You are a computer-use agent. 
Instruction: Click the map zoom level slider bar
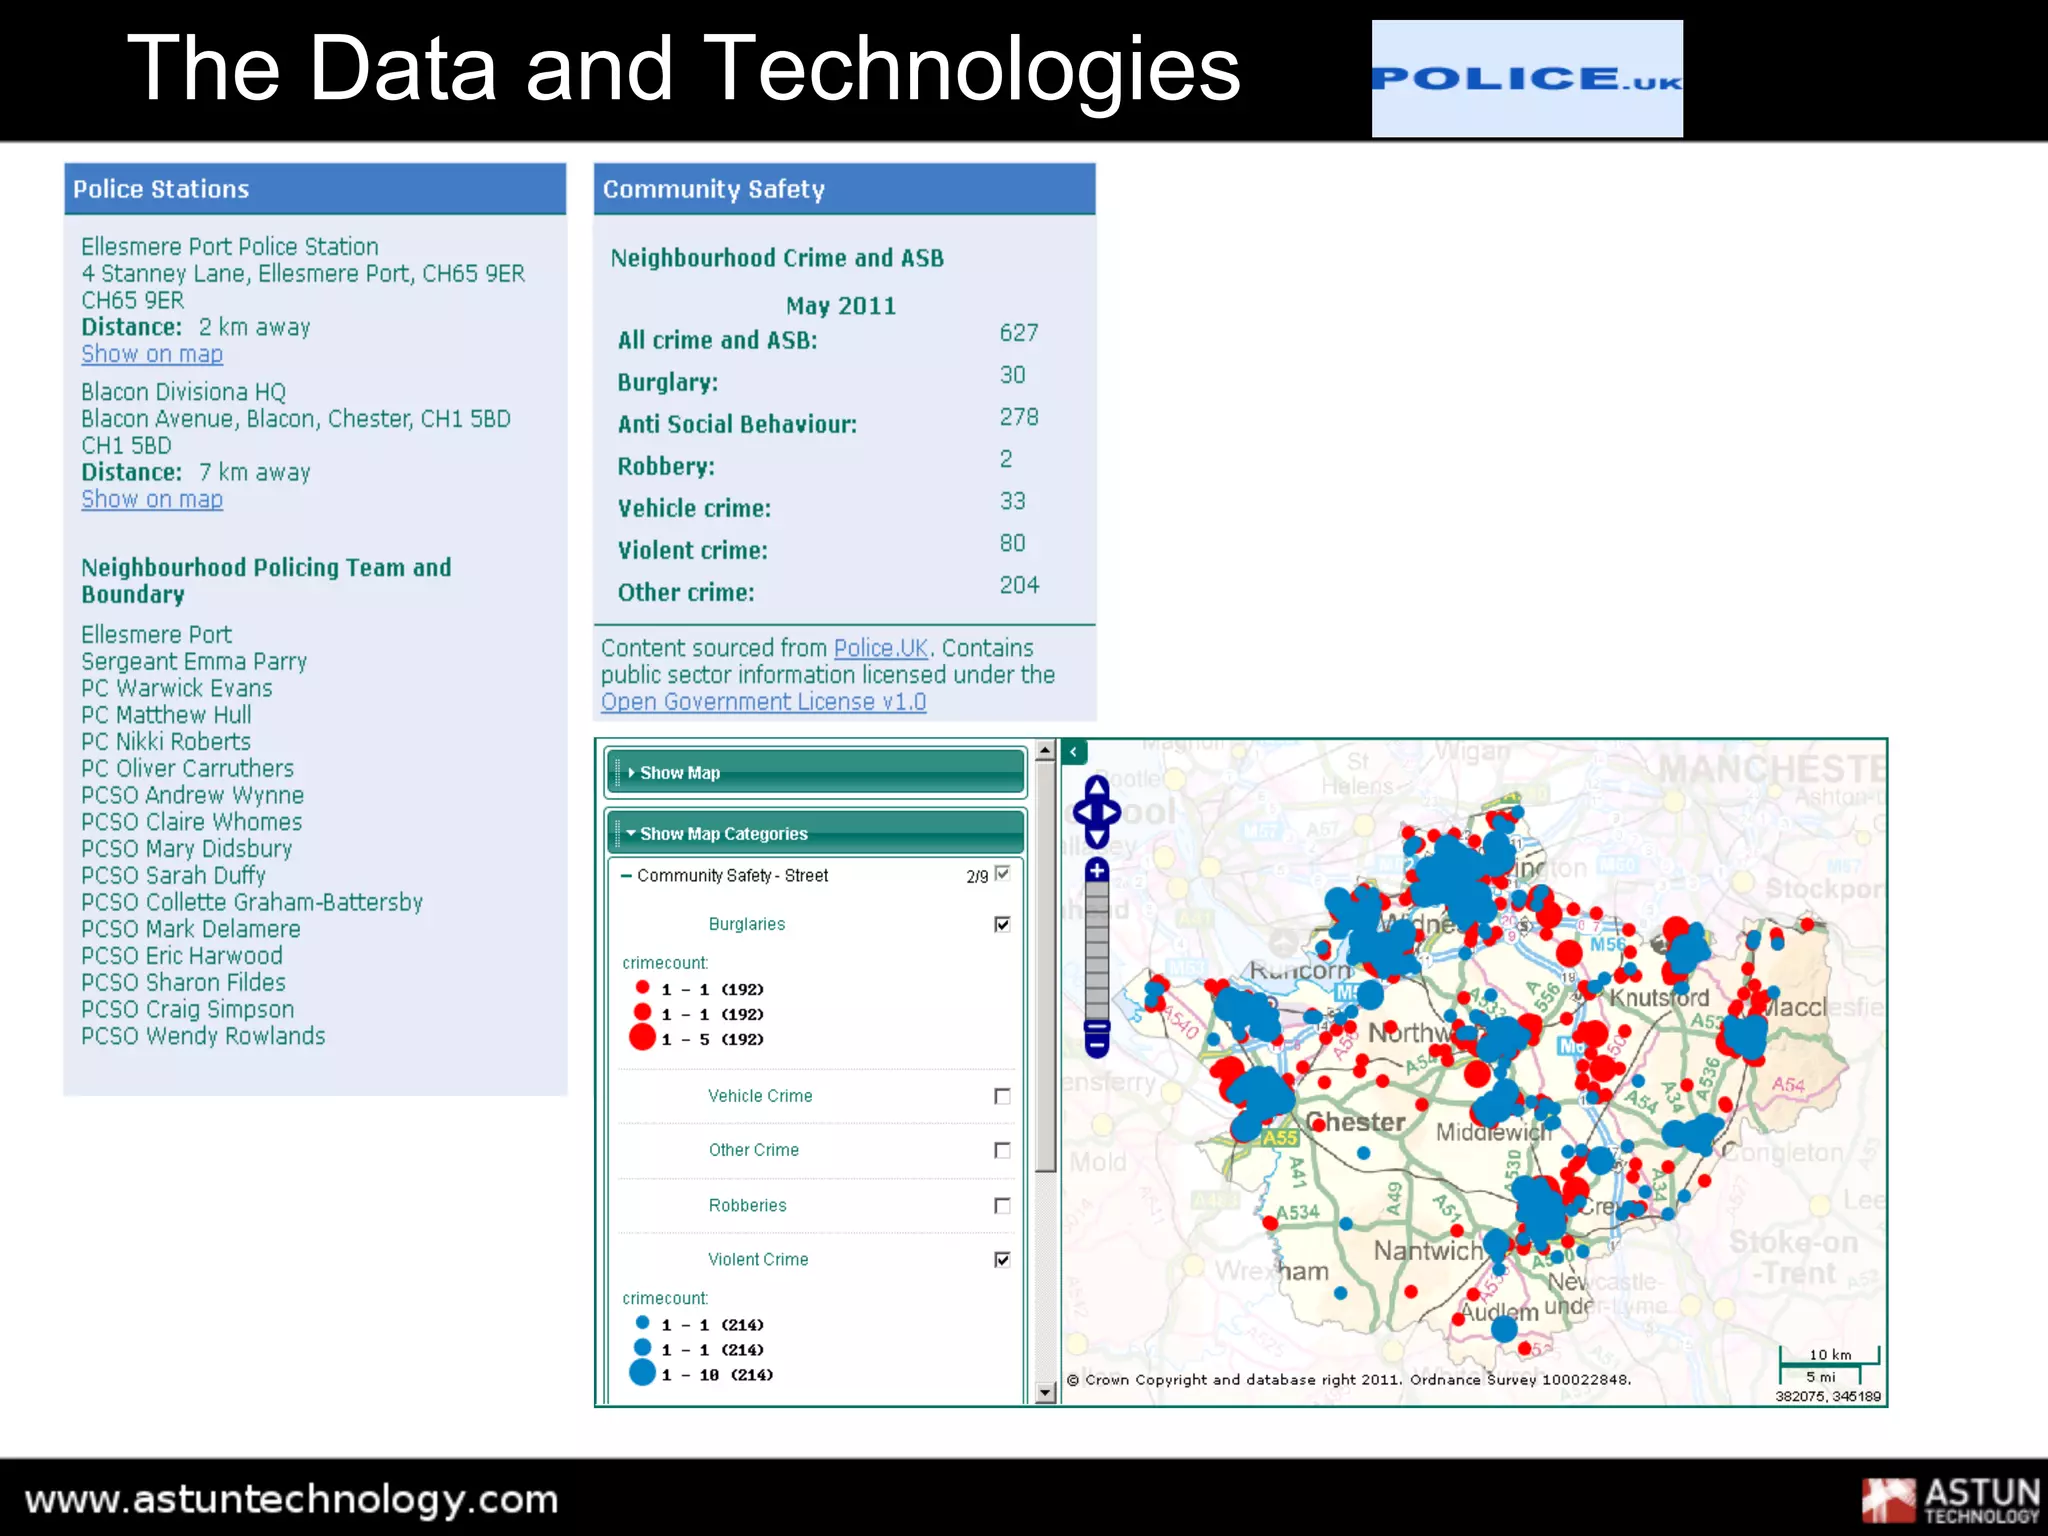coord(1097,950)
